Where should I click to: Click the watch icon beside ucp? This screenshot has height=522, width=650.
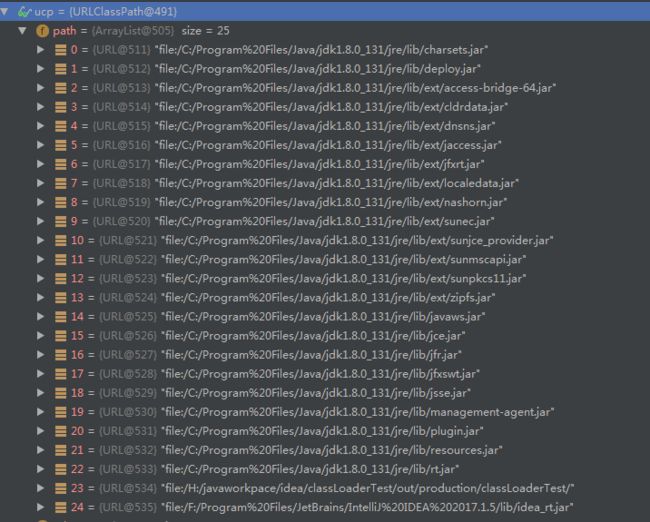[24, 12]
